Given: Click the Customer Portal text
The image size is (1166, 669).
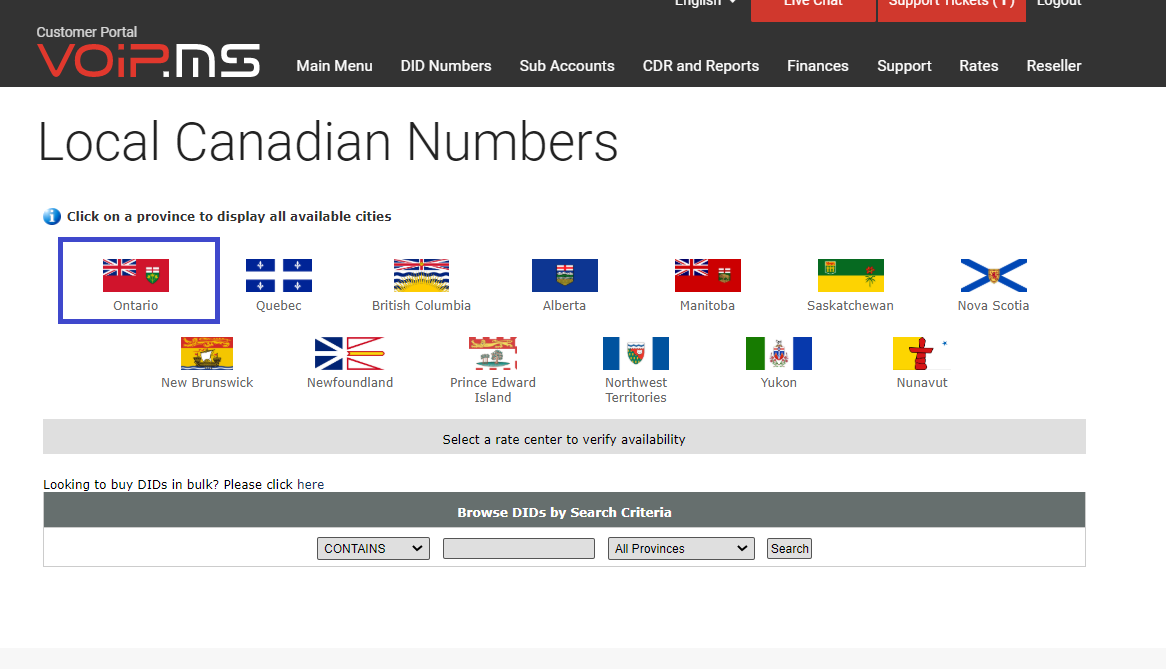Looking at the screenshot, I should pyautogui.click(x=86, y=32).
